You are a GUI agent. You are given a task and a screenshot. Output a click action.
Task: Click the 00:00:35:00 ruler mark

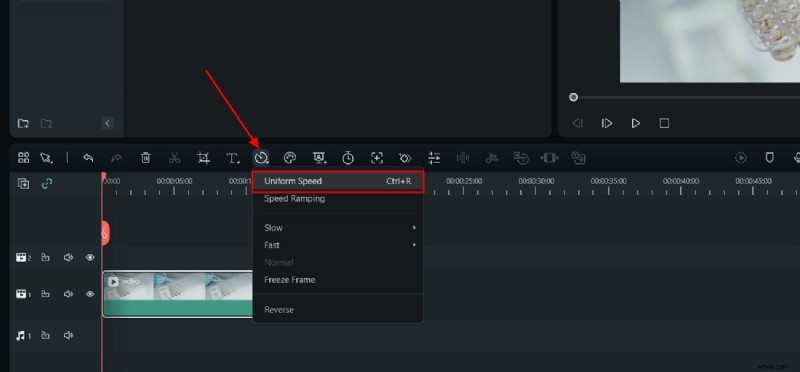coord(609,181)
